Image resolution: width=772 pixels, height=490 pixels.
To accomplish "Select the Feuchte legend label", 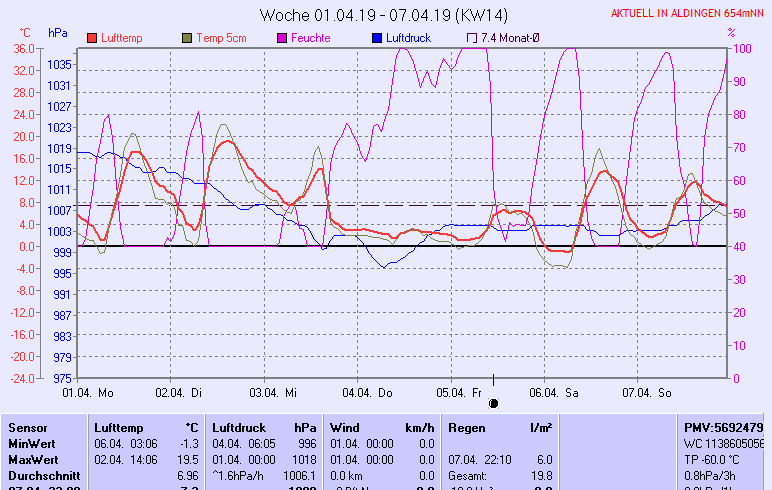I will pyautogui.click(x=310, y=38).
